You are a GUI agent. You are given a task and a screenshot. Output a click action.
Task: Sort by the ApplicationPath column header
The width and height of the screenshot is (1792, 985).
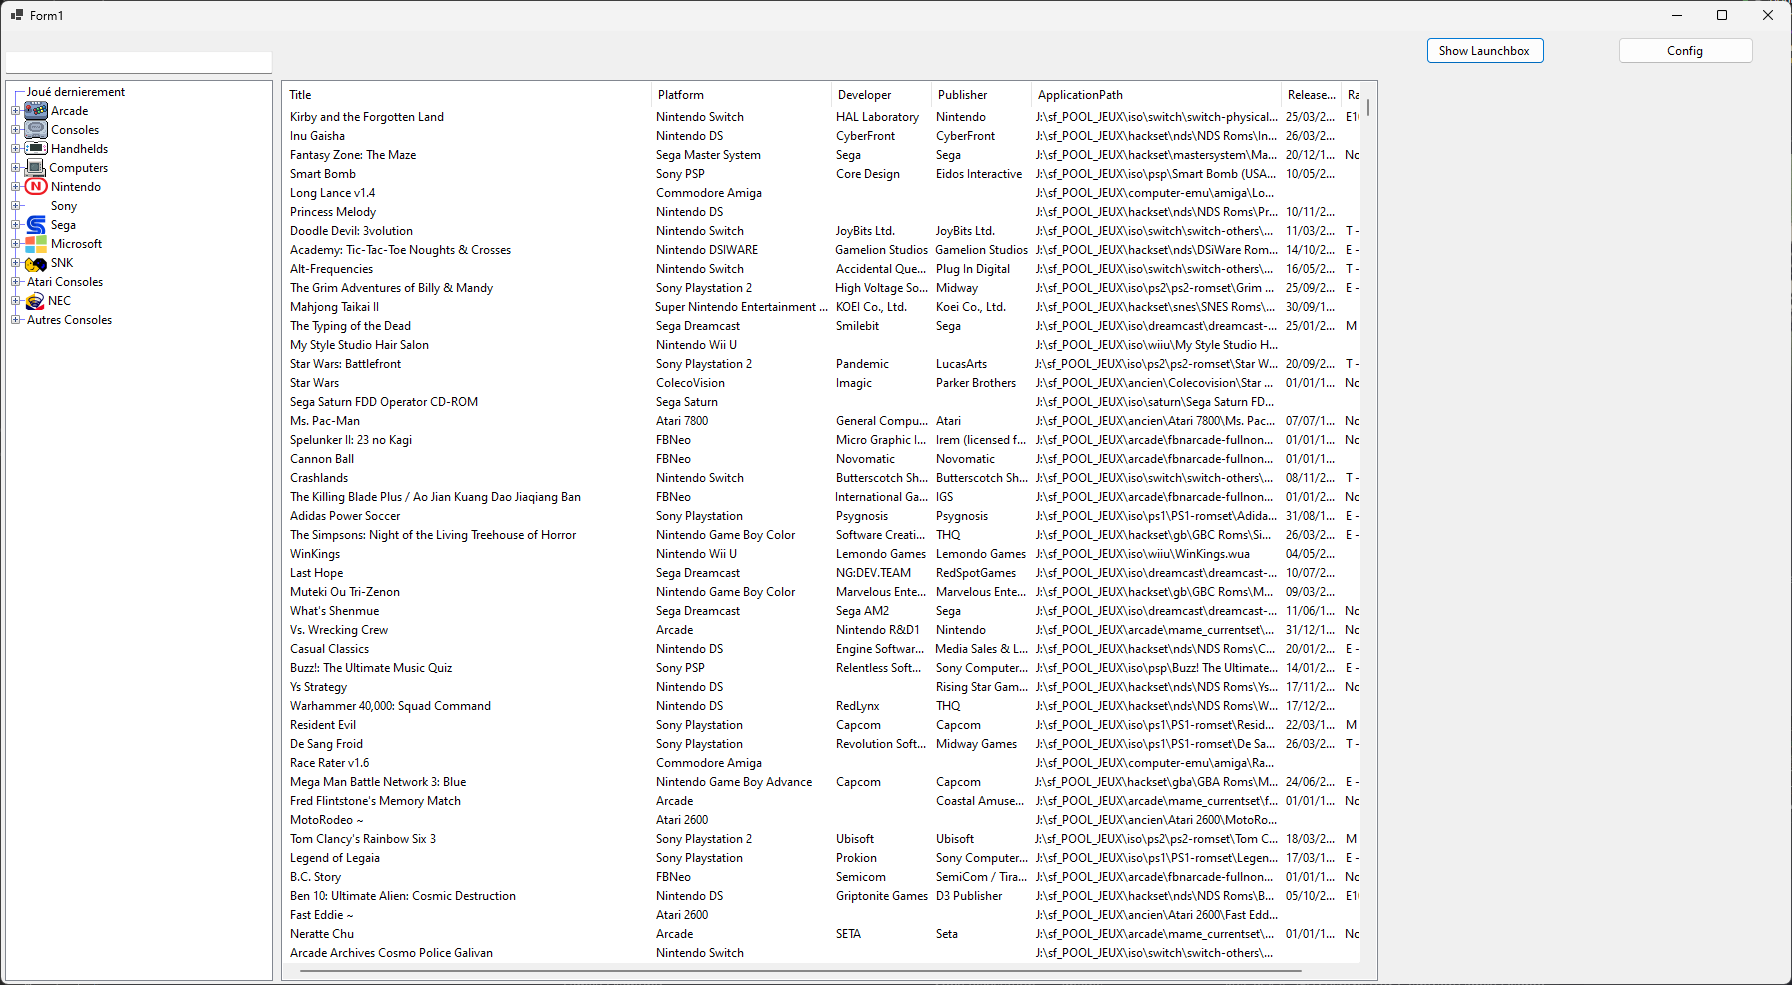[x=1156, y=95]
